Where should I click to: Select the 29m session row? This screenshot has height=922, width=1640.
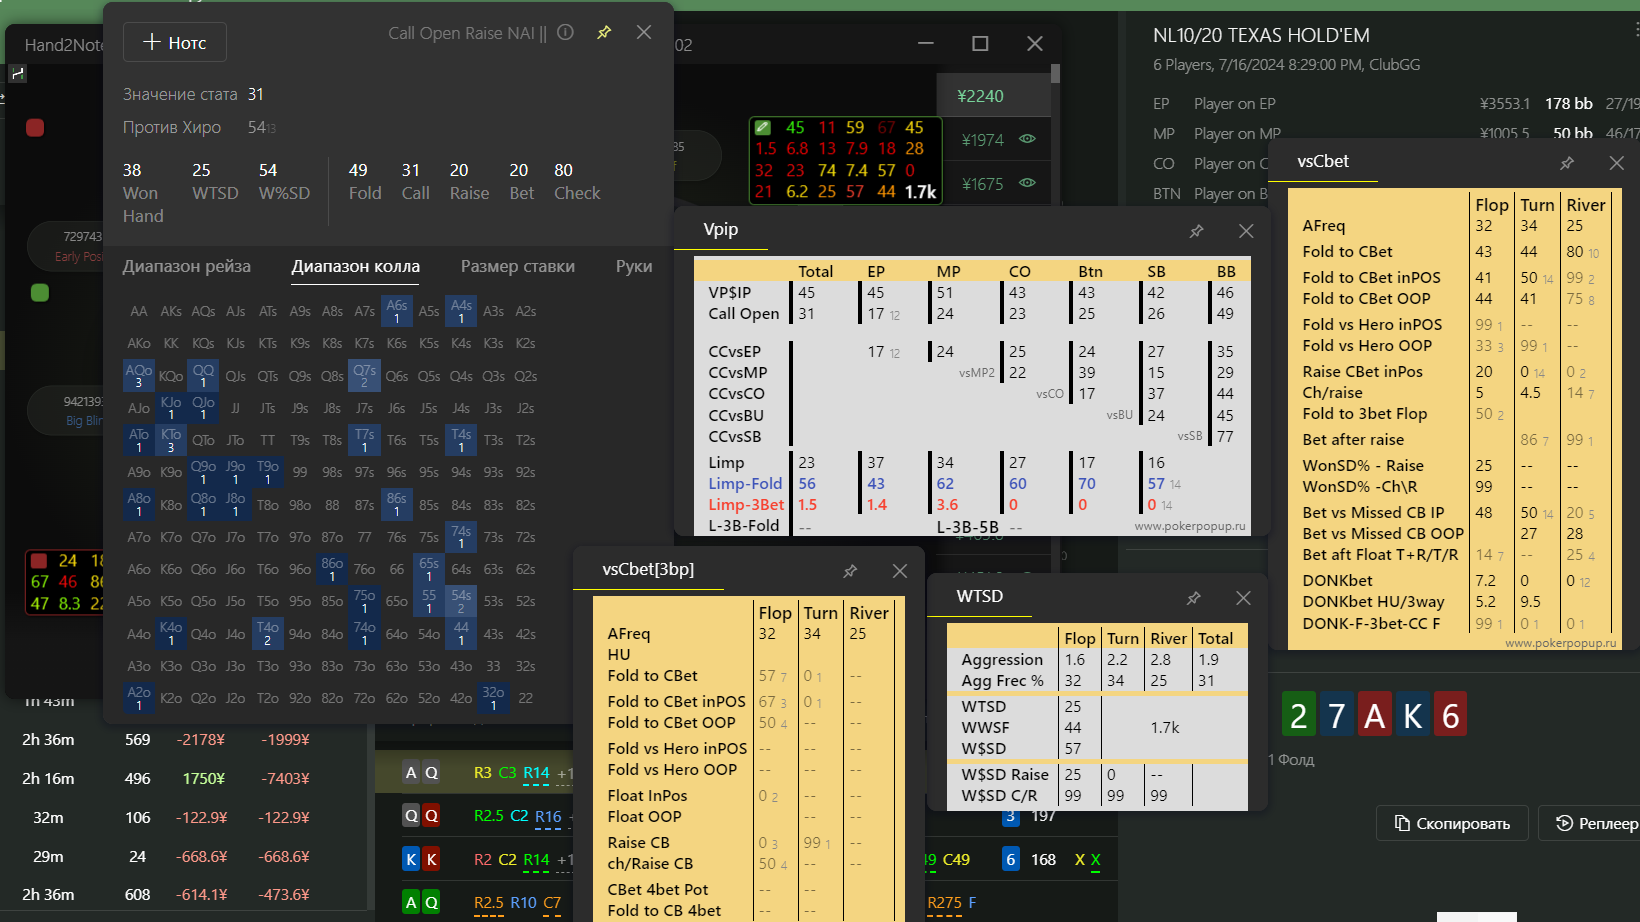coord(185,856)
